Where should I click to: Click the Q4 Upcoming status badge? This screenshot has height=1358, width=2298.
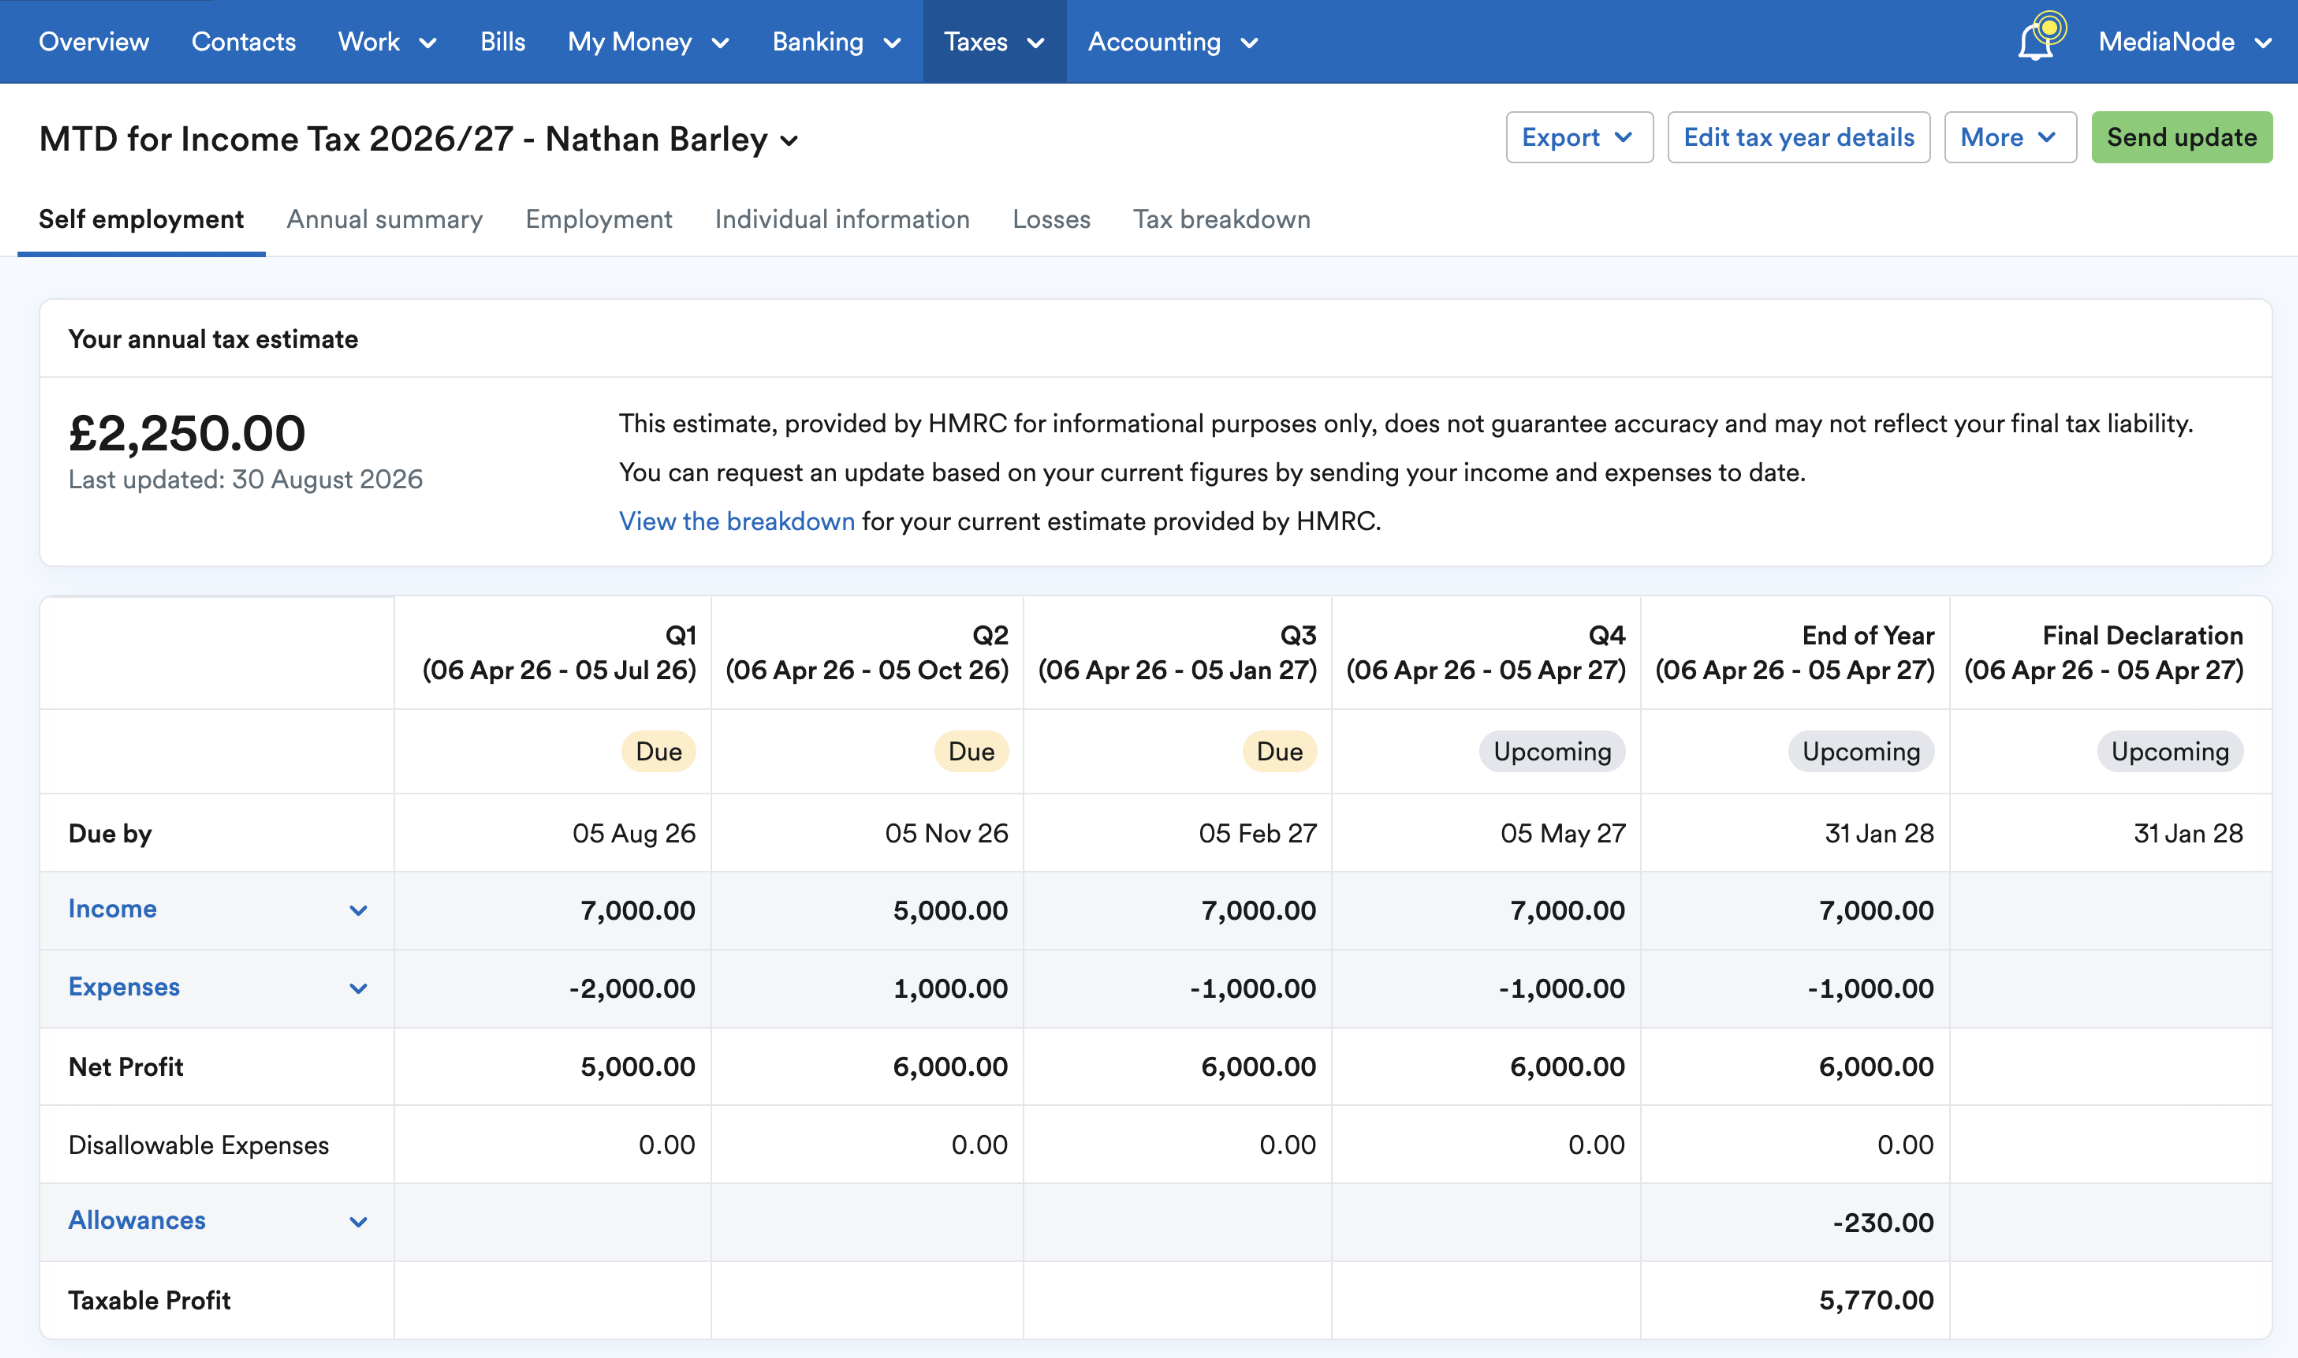tap(1552, 751)
